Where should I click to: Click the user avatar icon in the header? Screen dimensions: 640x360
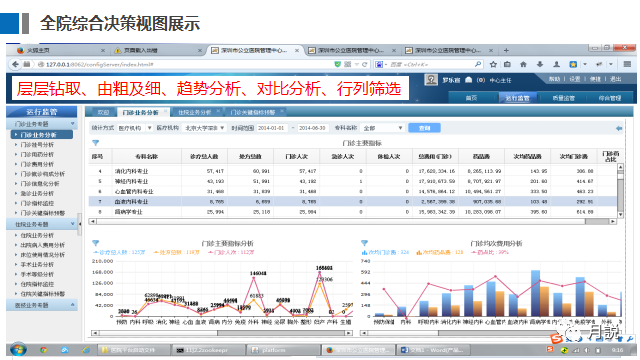(431, 80)
